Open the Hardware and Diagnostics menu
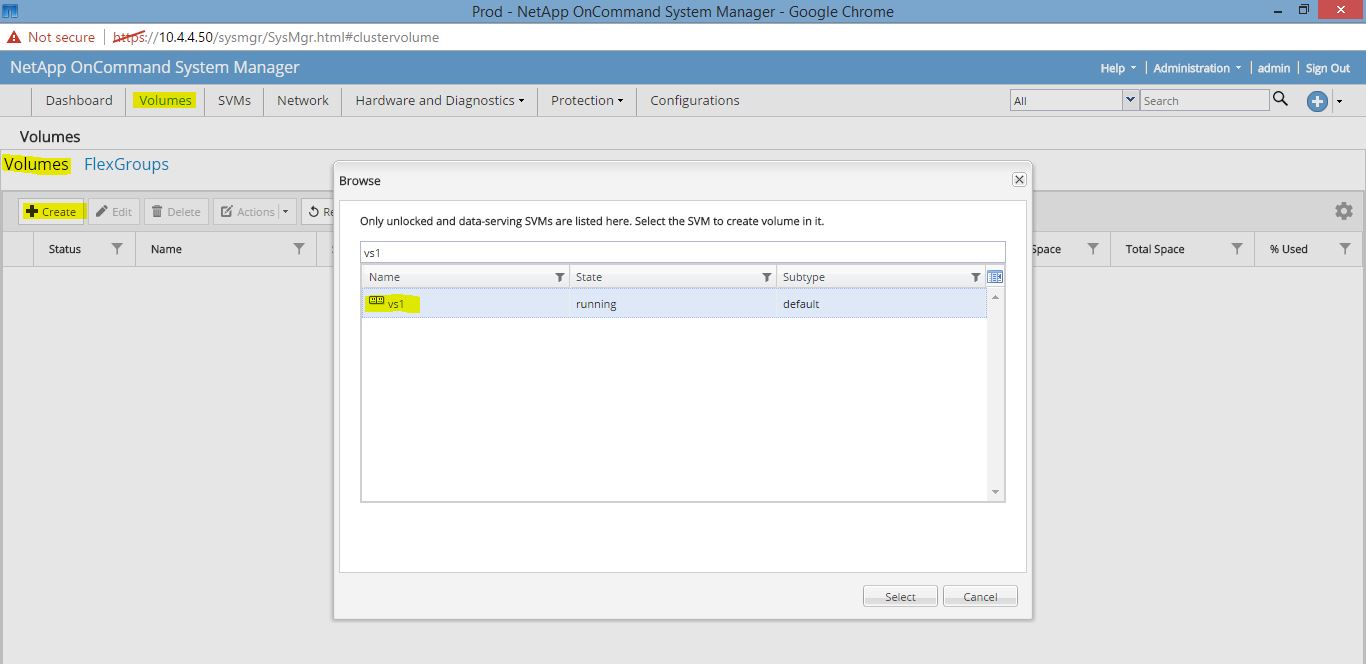The height and width of the screenshot is (664, 1366). [x=434, y=100]
